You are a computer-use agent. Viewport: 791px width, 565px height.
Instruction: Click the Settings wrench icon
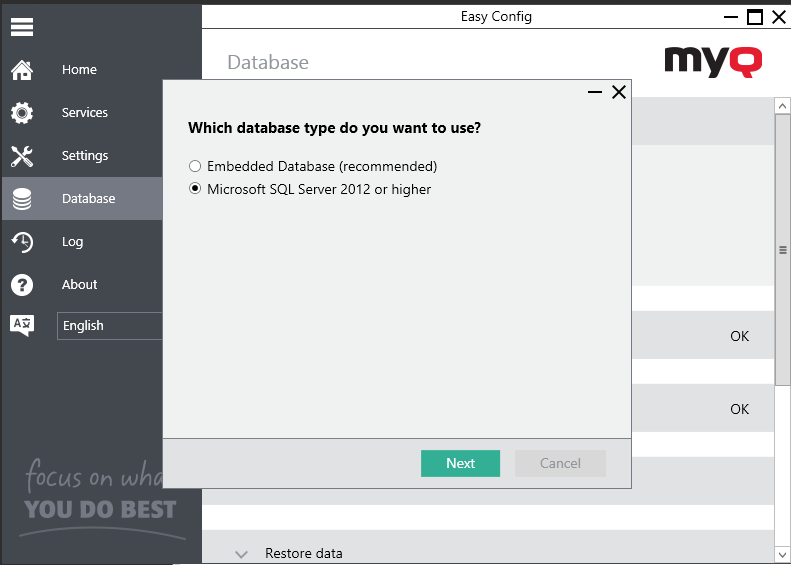tap(22, 156)
